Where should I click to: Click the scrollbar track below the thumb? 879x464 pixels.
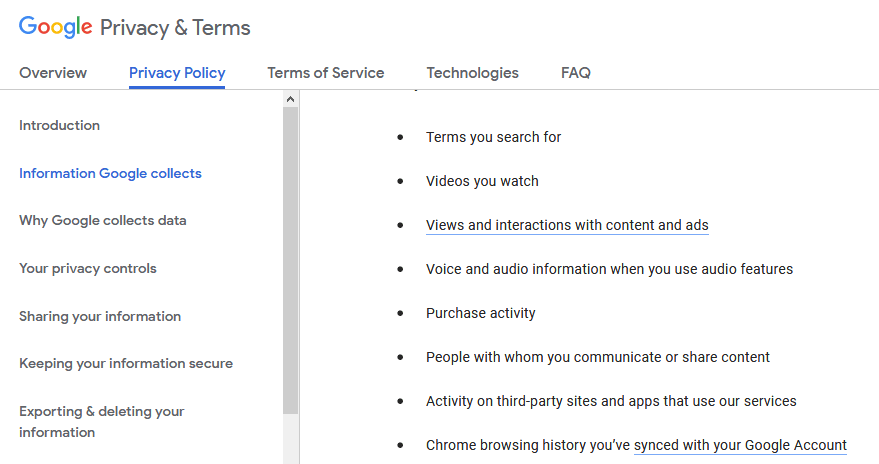coord(290,439)
